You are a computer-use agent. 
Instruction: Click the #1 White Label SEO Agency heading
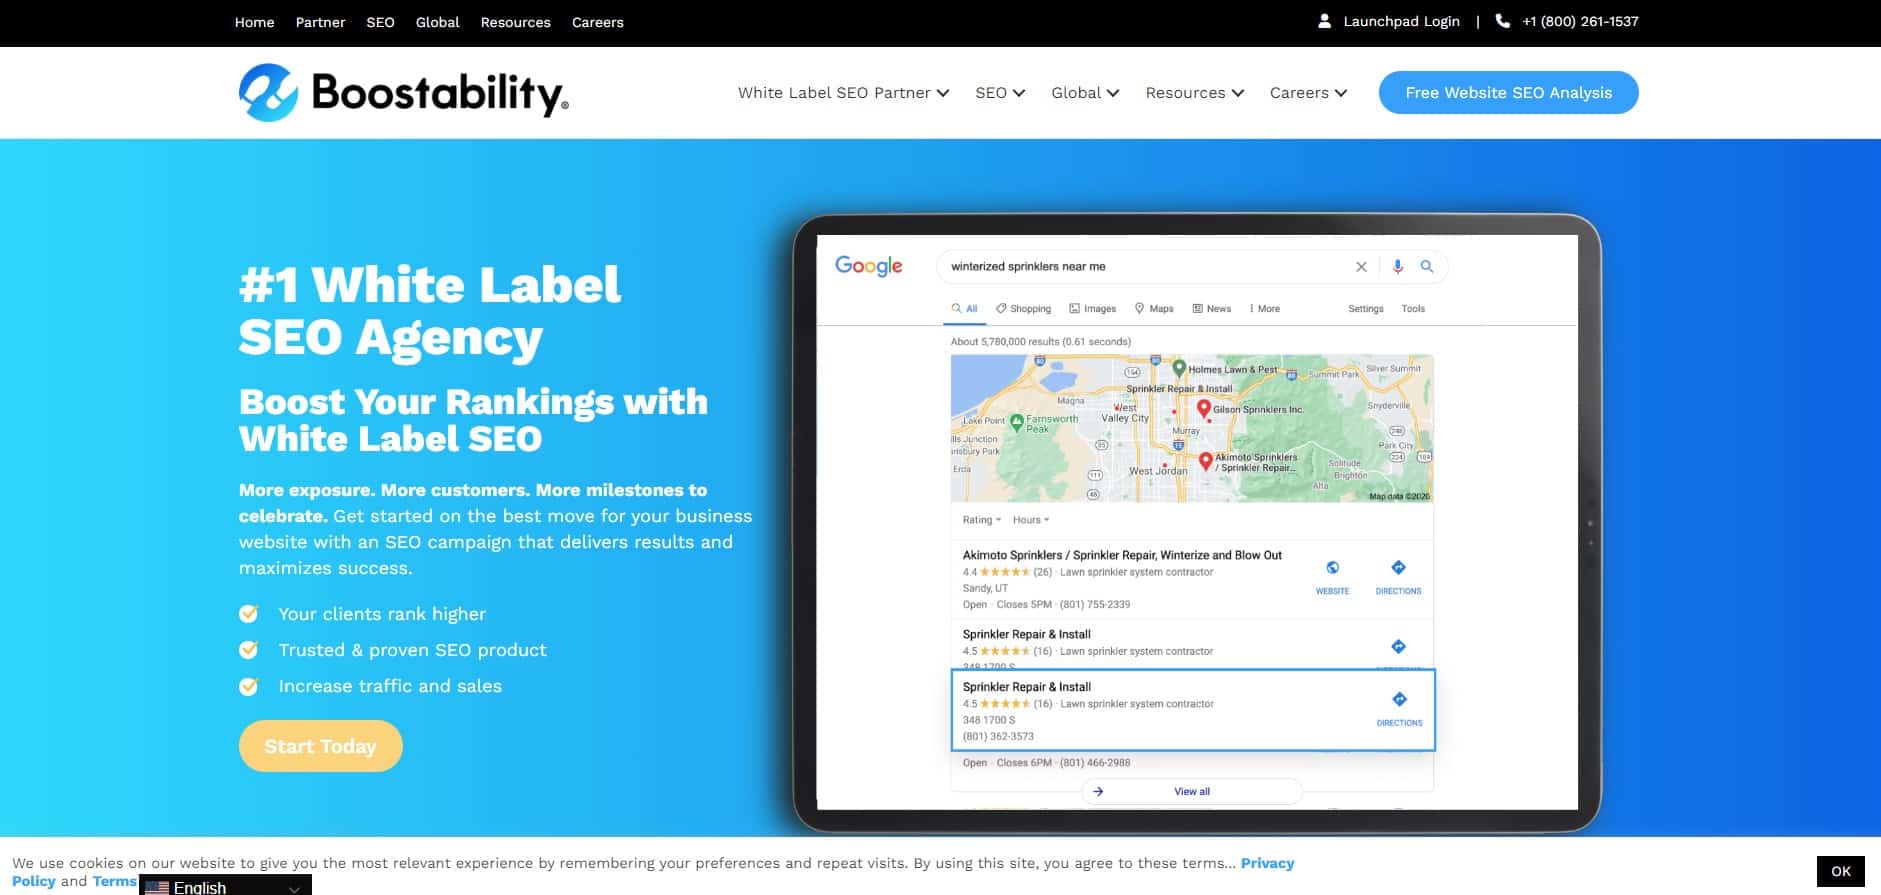(x=430, y=311)
